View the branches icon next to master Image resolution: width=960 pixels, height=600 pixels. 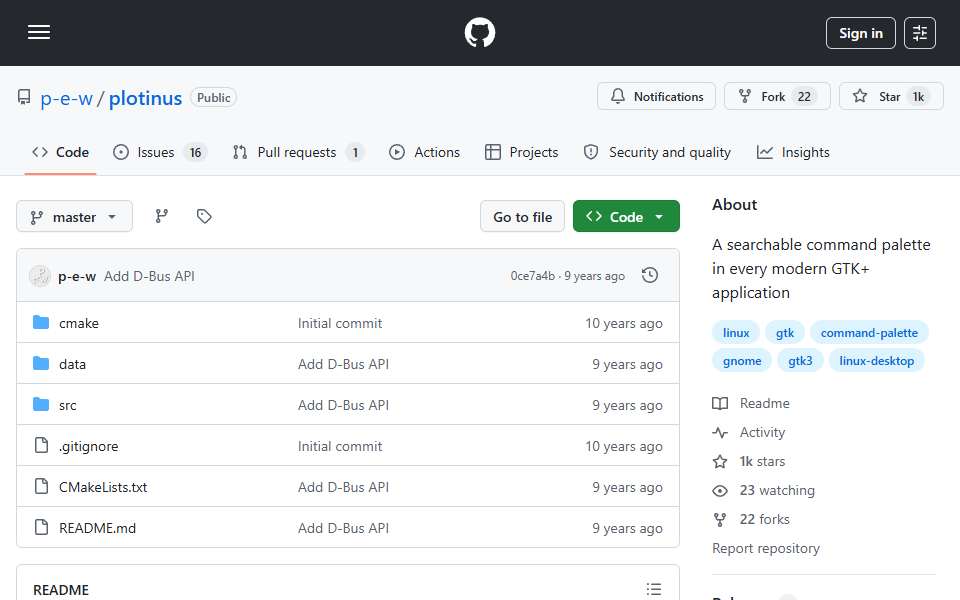pos(162,216)
